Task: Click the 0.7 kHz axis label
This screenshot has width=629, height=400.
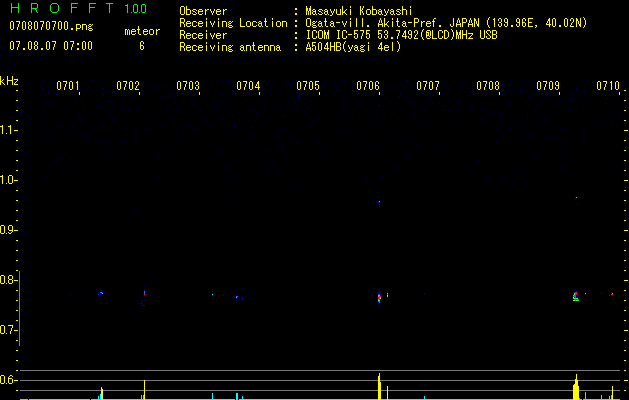Action: pos(8,330)
